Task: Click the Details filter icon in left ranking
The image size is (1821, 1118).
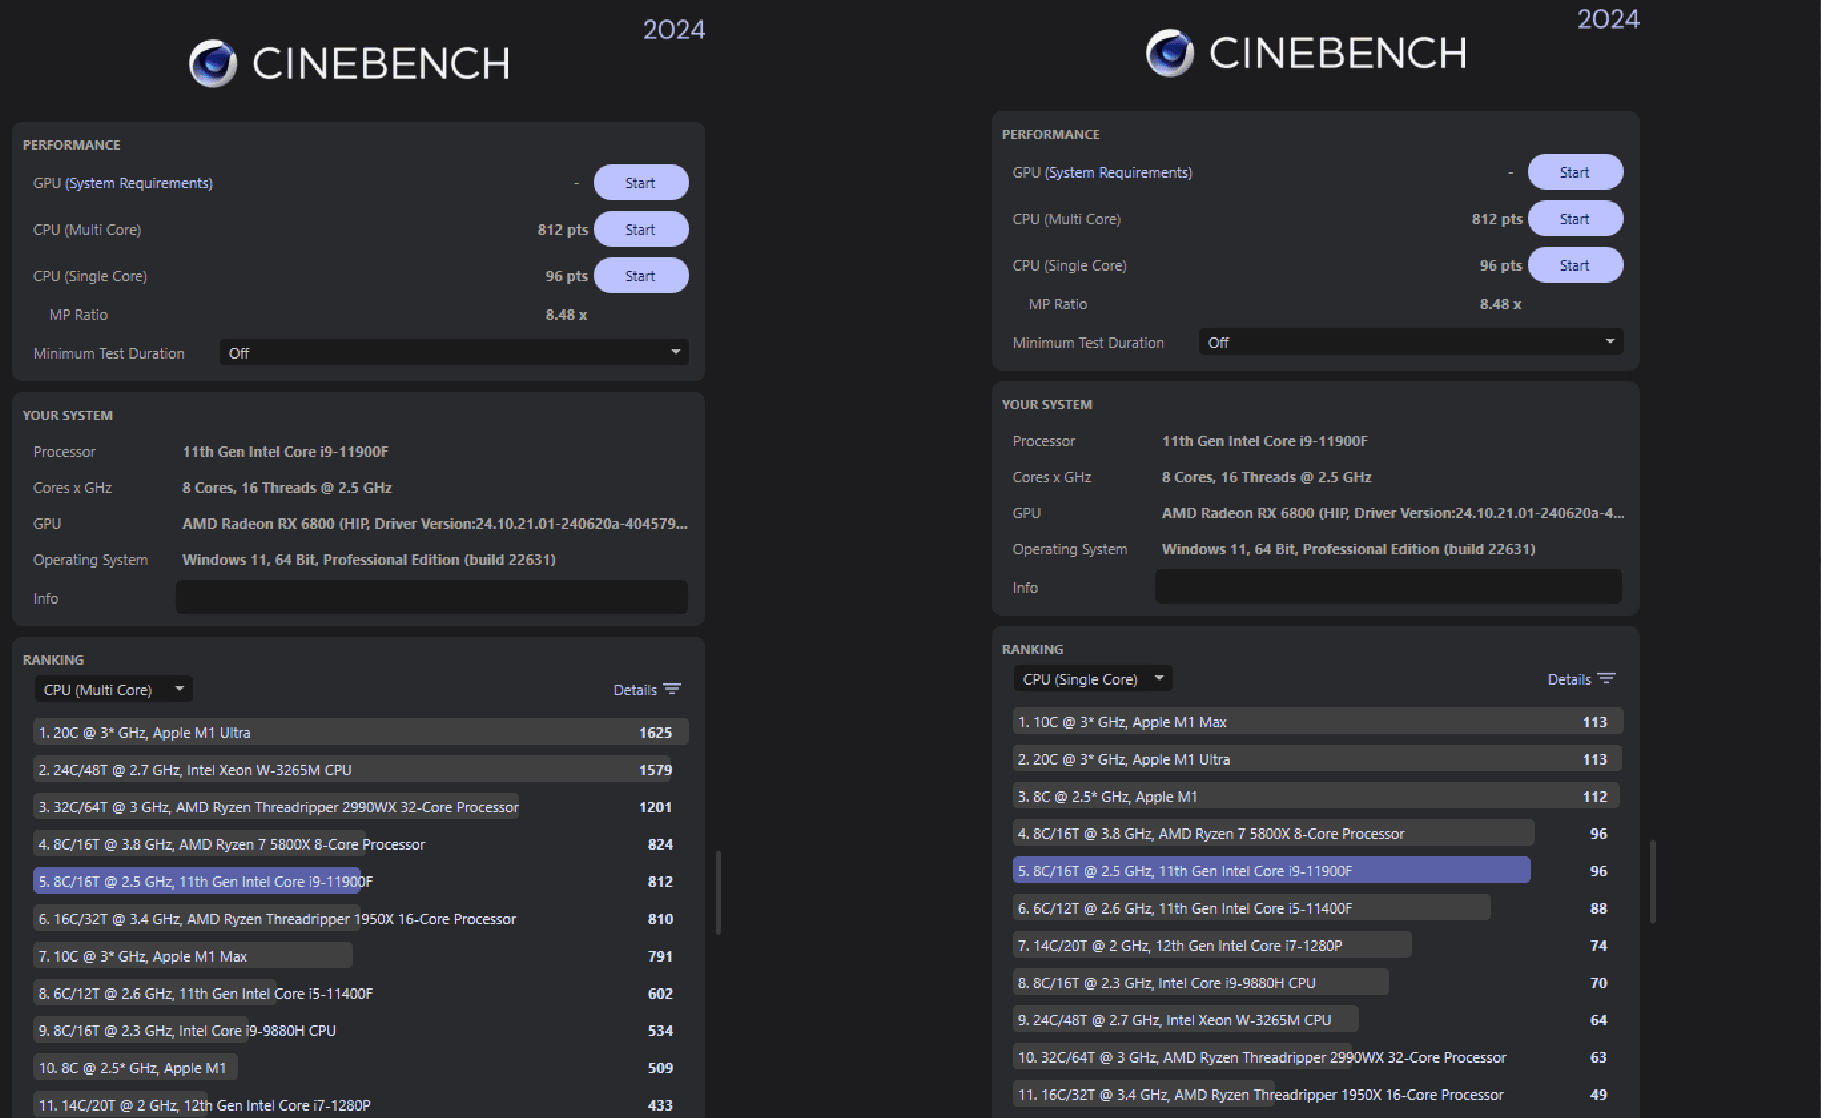Action: [672, 689]
